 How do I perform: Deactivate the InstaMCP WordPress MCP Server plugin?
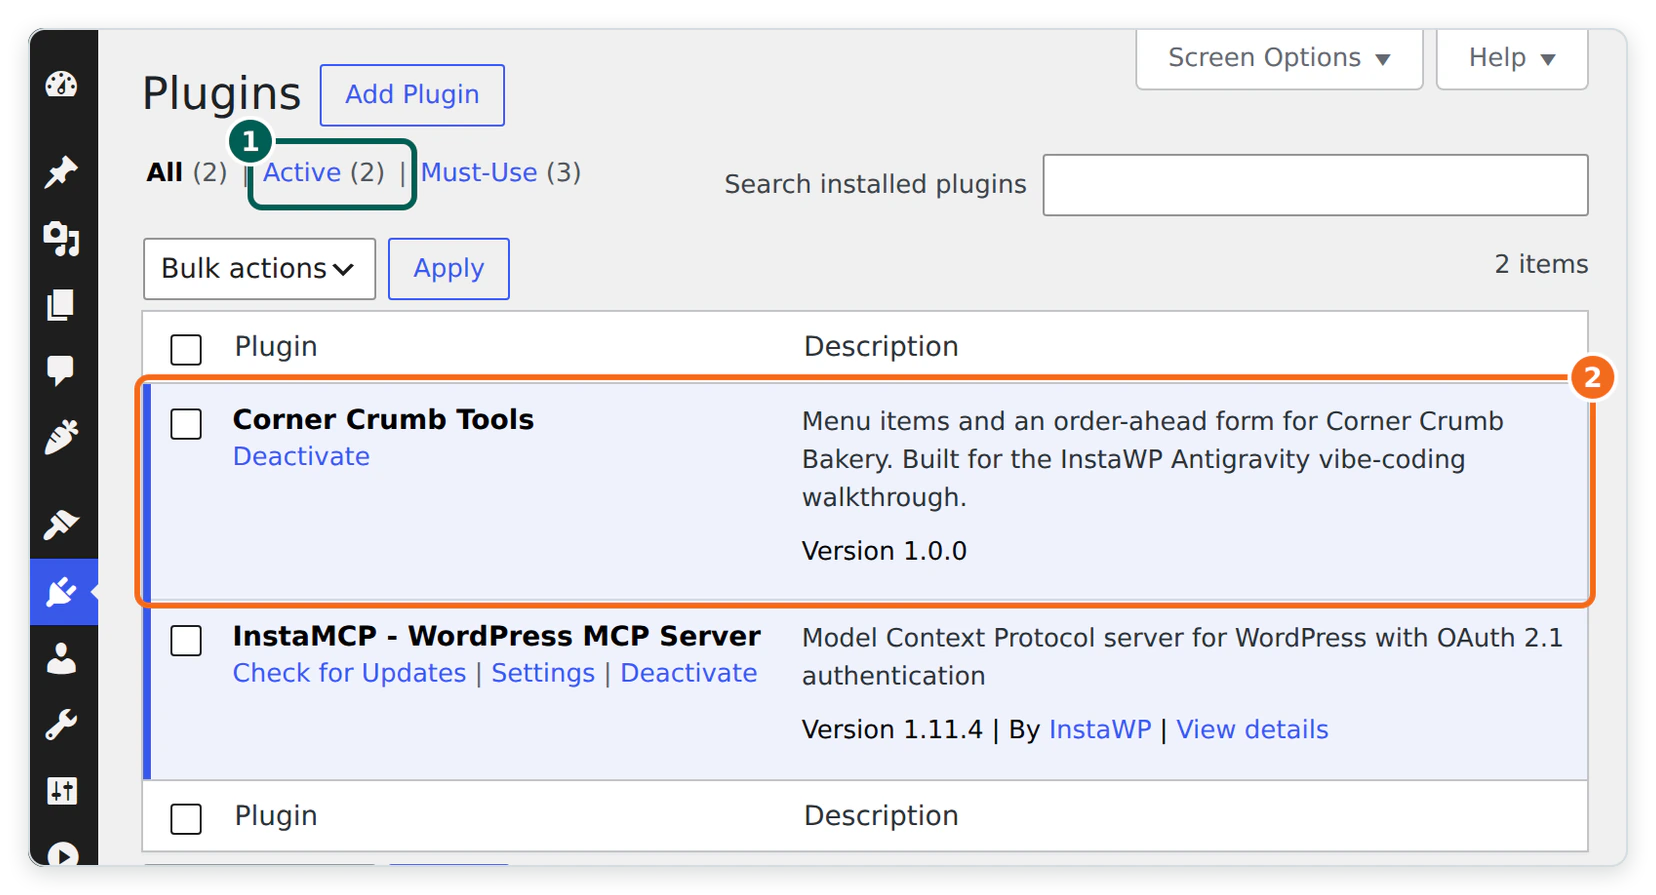point(689,673)
